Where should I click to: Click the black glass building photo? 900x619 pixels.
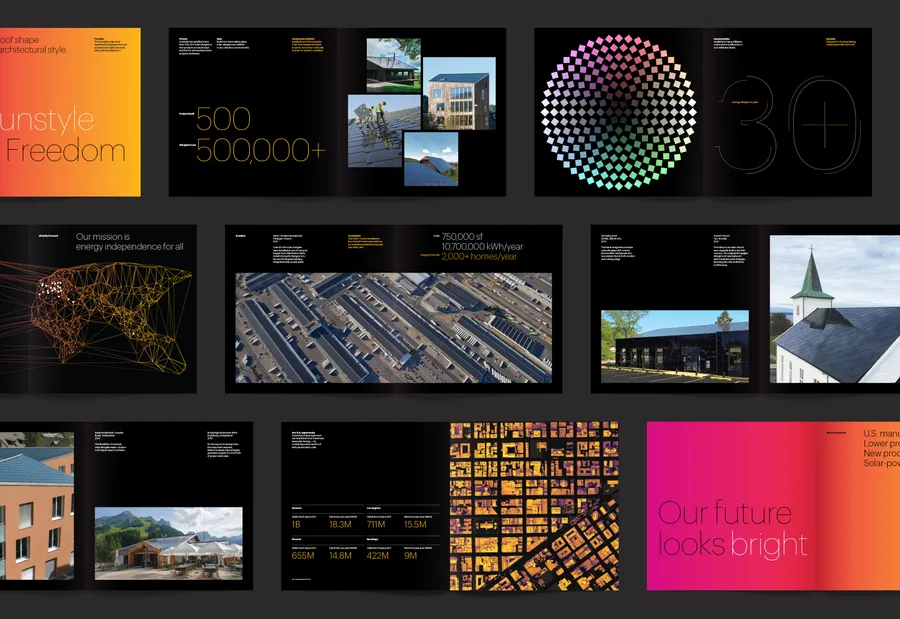coord(674,347)
